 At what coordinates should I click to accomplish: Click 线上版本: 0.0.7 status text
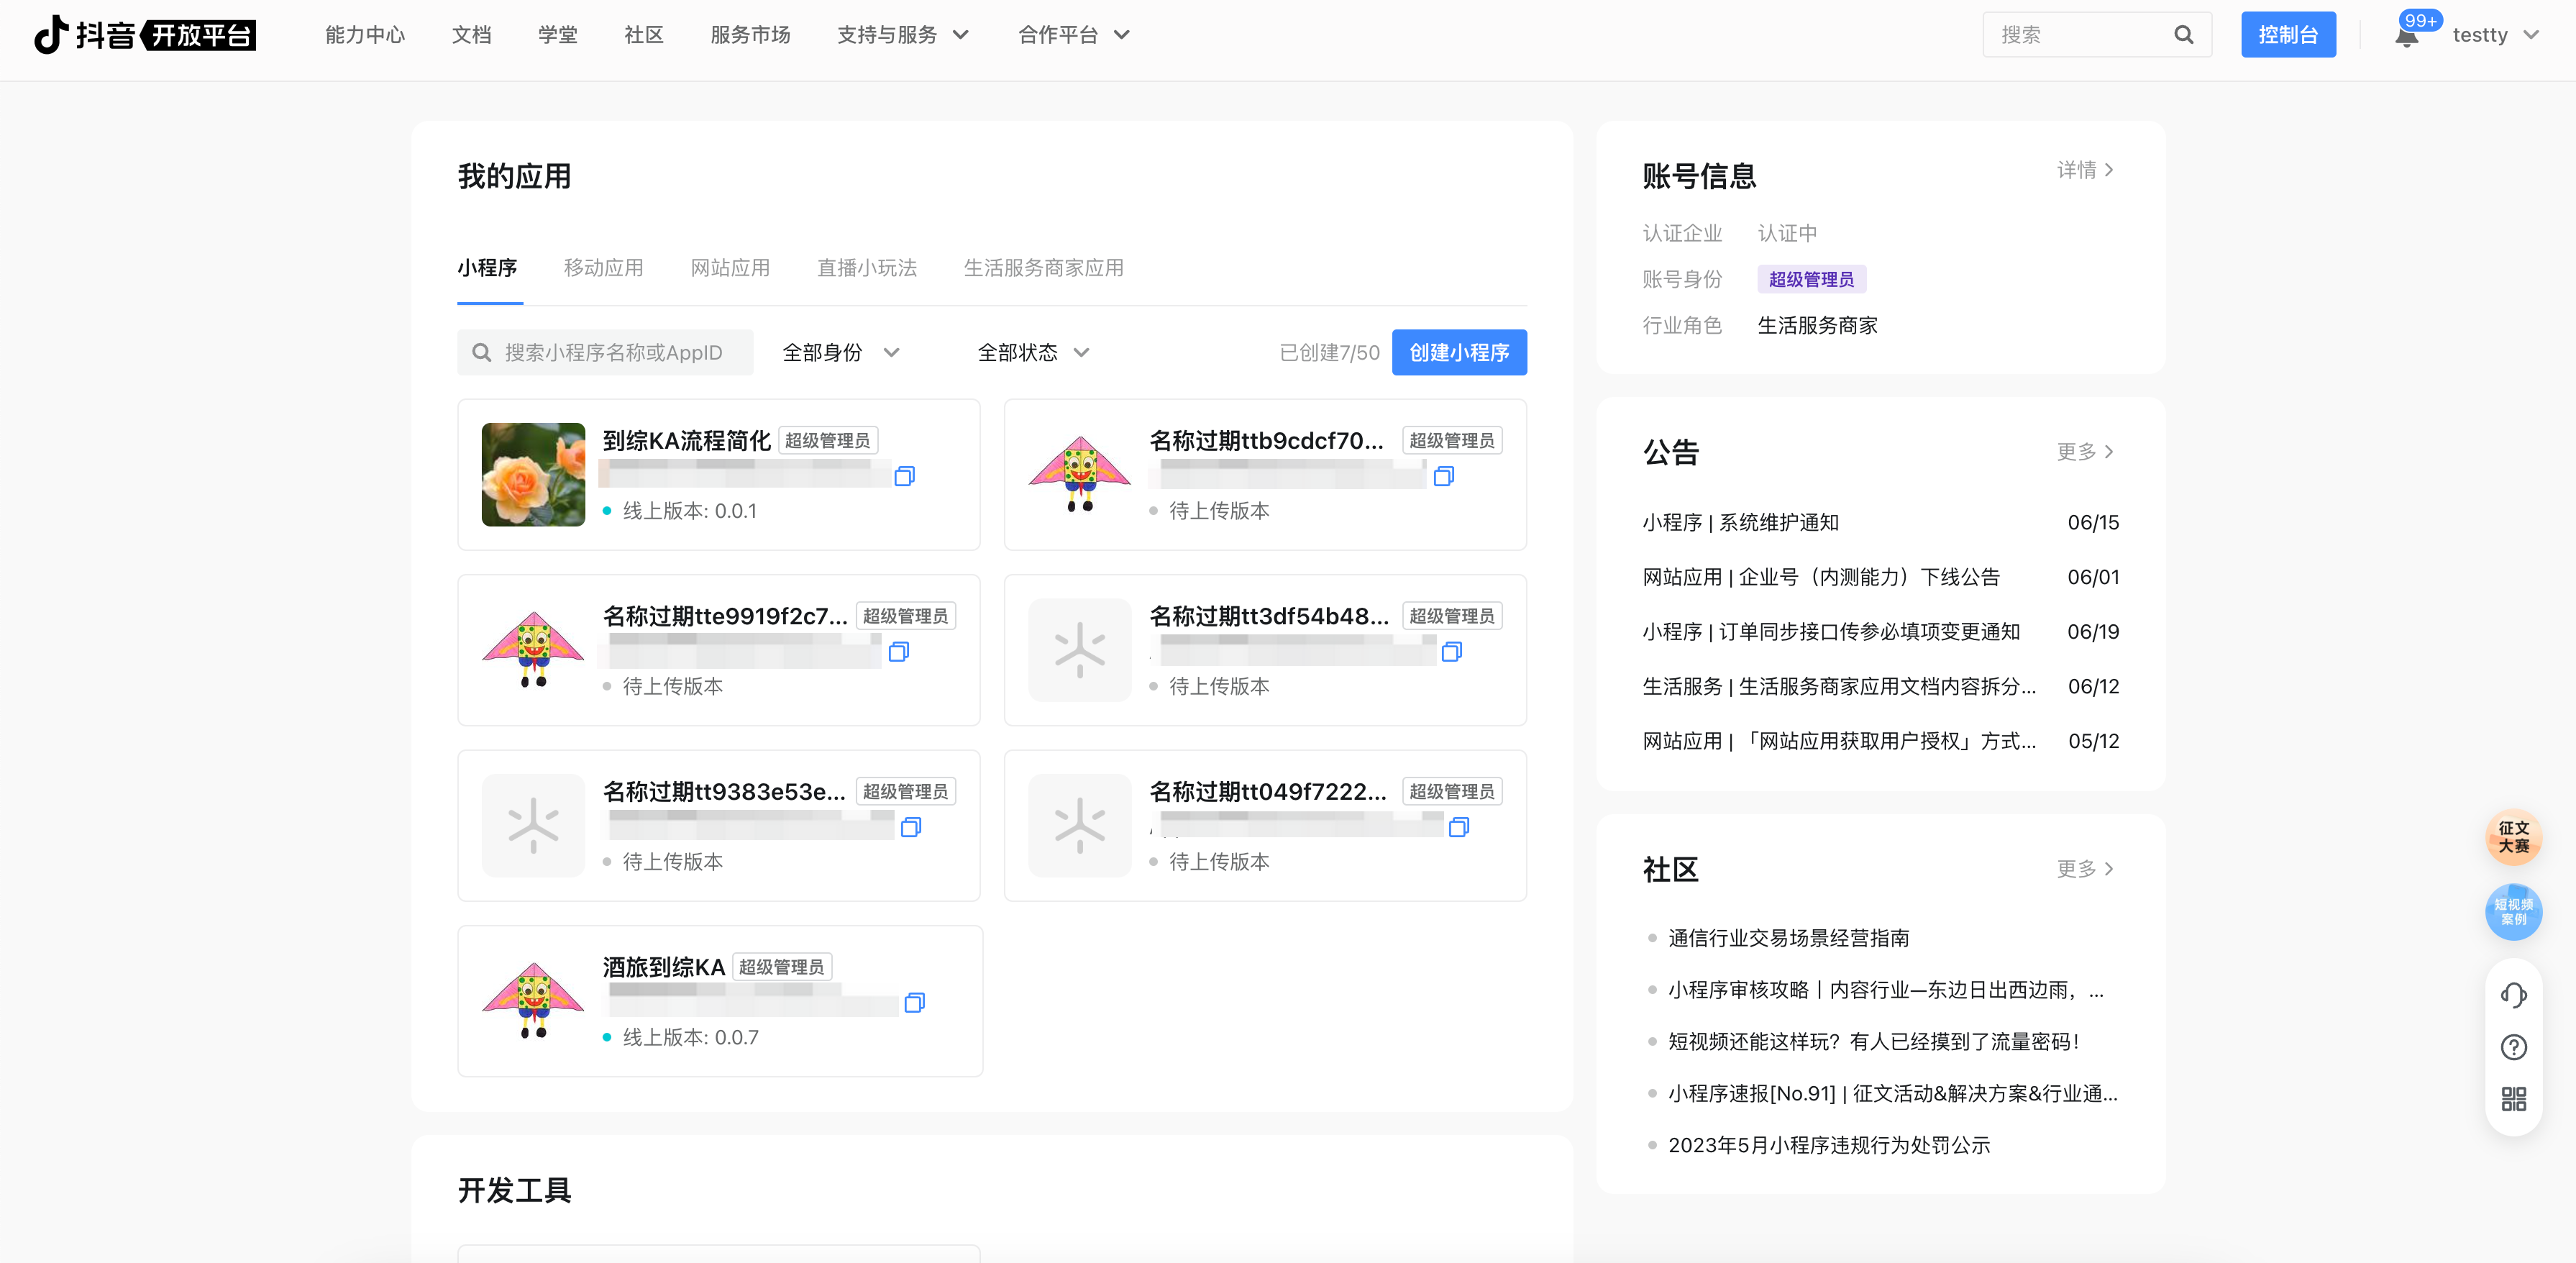coord(690,1038)
